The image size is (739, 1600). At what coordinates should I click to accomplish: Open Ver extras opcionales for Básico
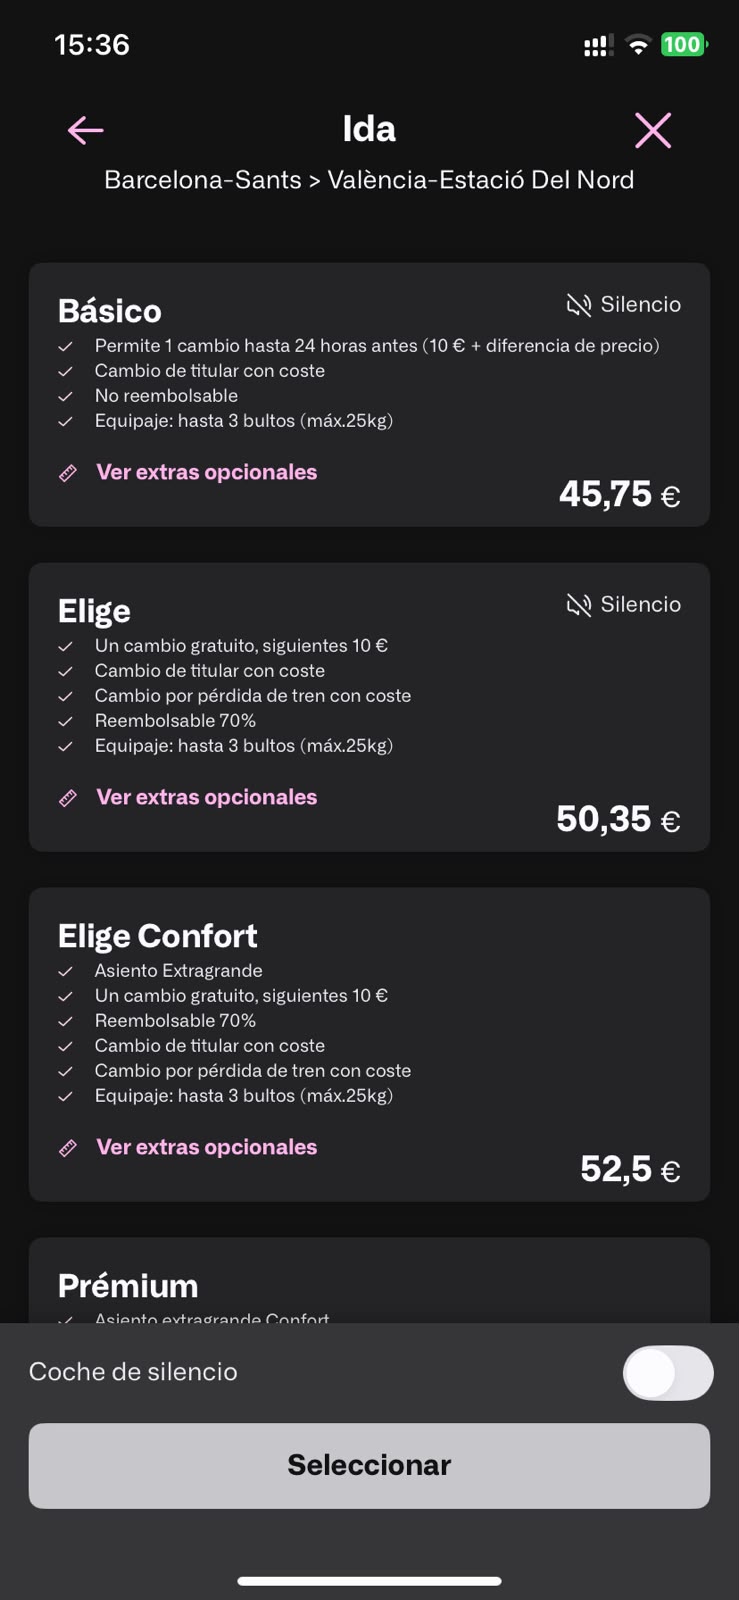[207, 472]
